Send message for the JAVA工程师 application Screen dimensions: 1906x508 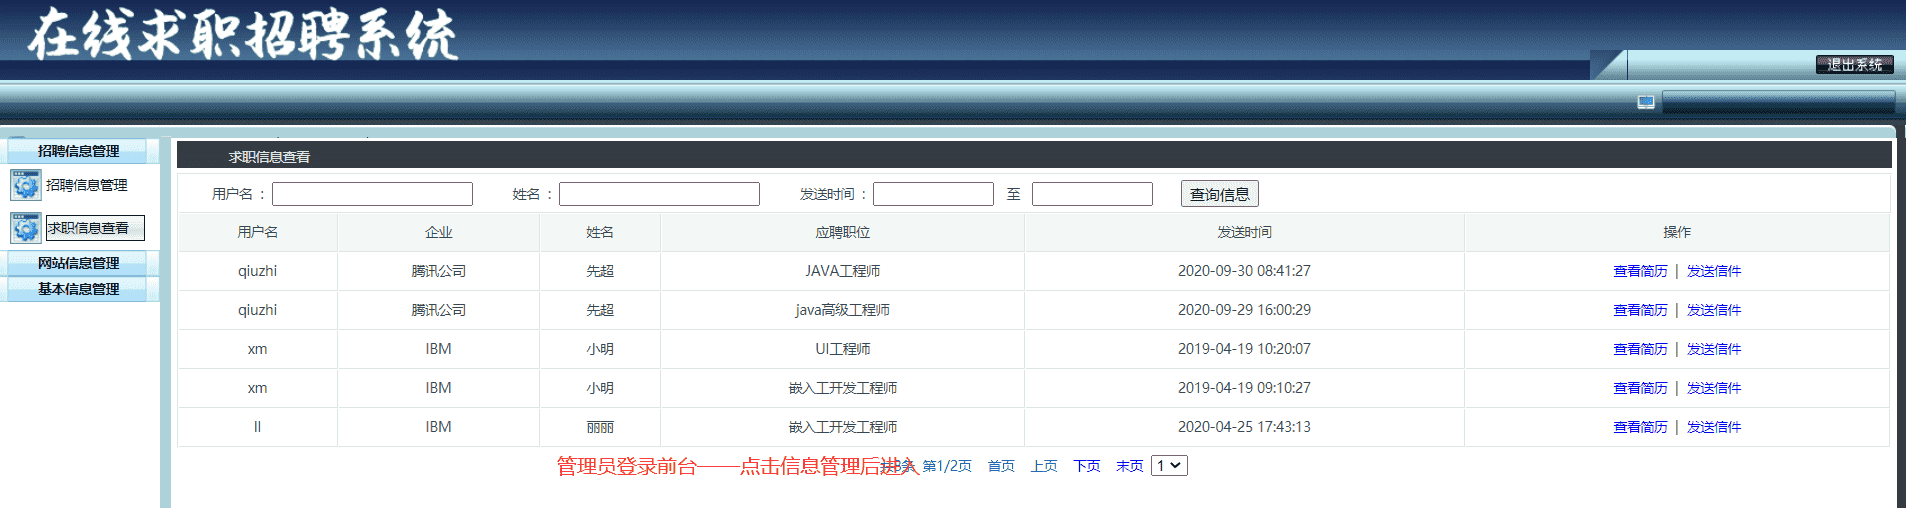(1714, 271)
